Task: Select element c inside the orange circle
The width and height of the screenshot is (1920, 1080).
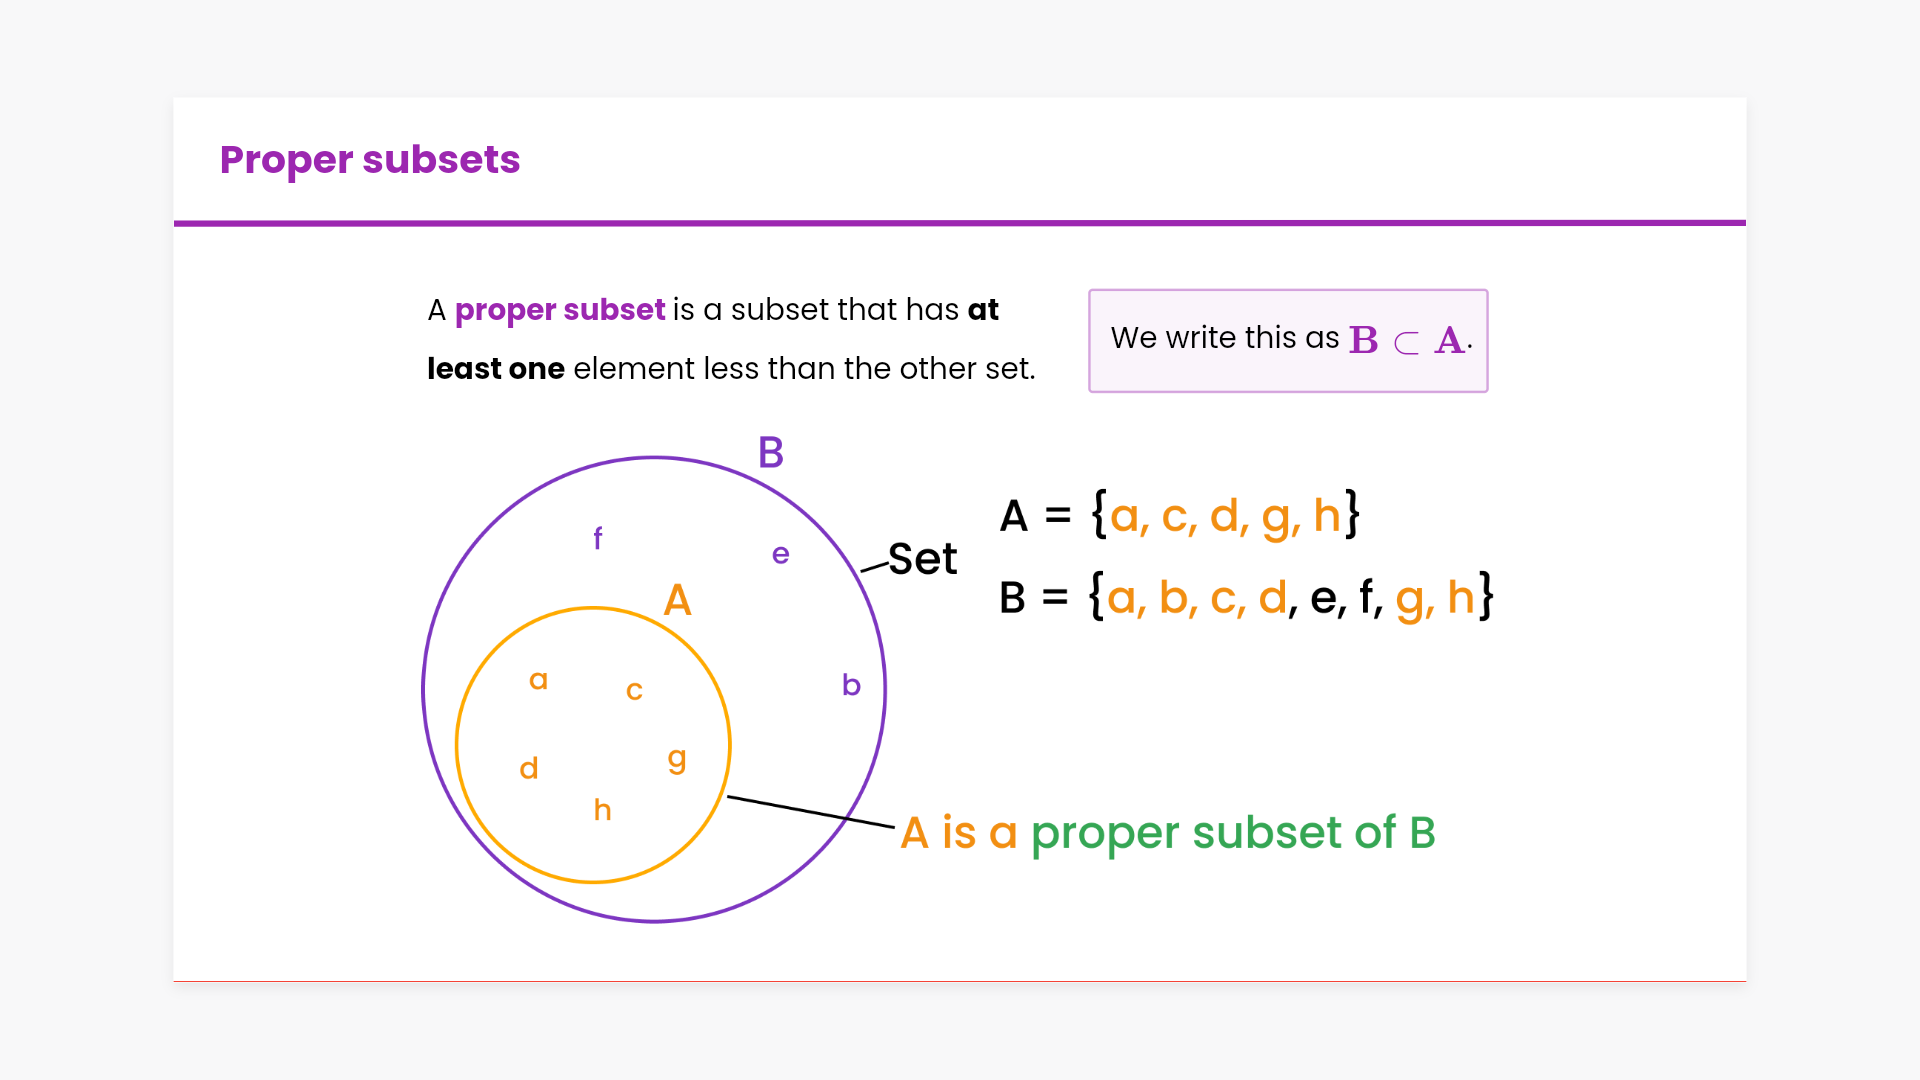Action: (634, 690)
